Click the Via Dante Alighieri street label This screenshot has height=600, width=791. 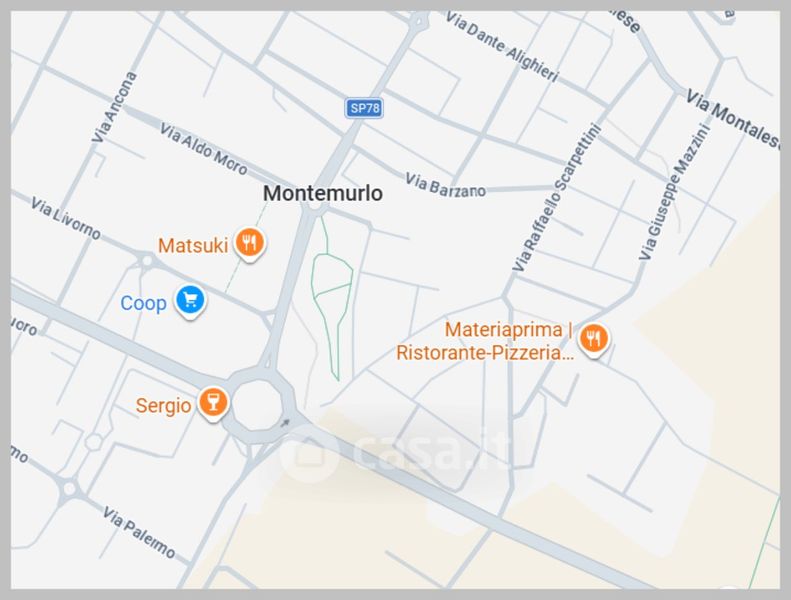coord(502,46)
